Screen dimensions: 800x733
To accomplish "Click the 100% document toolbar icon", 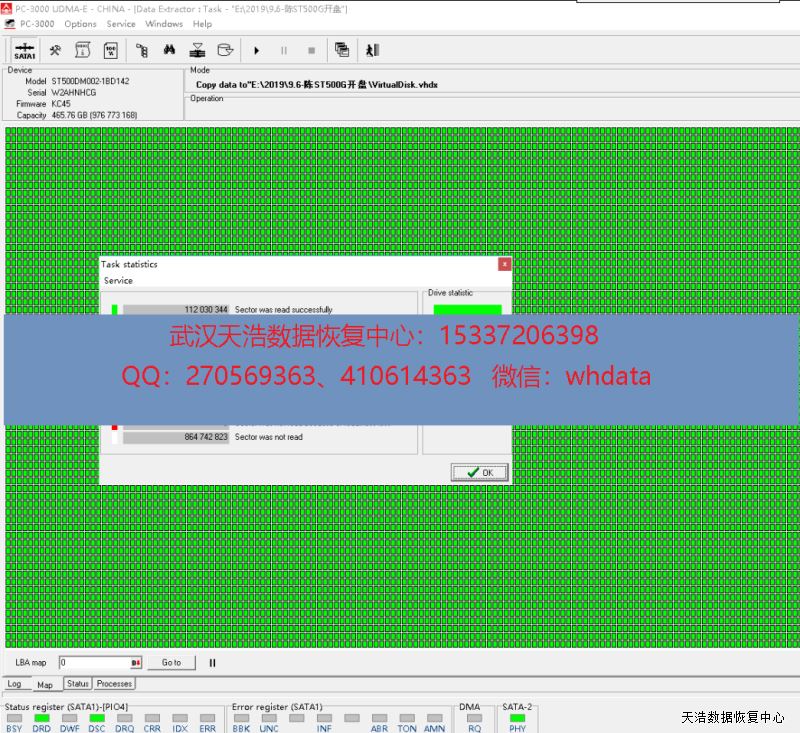I will [x=110, y=50].
